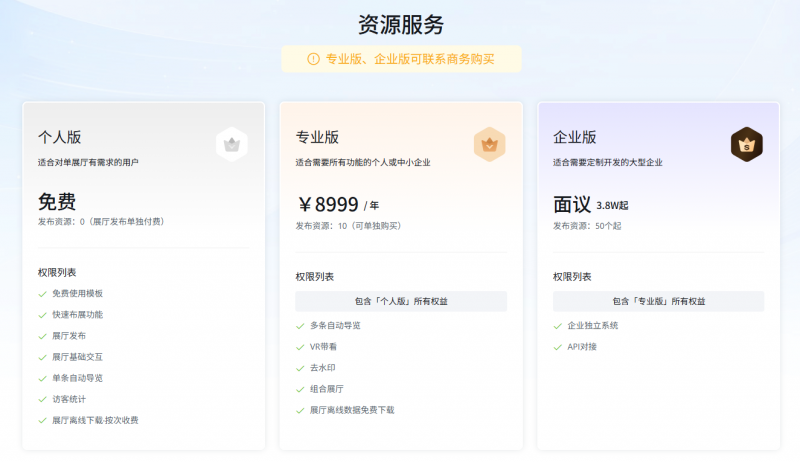800x462 pixels.
Task: Click the checkmark beside 展厅基础交互
Action: point(42,357)
